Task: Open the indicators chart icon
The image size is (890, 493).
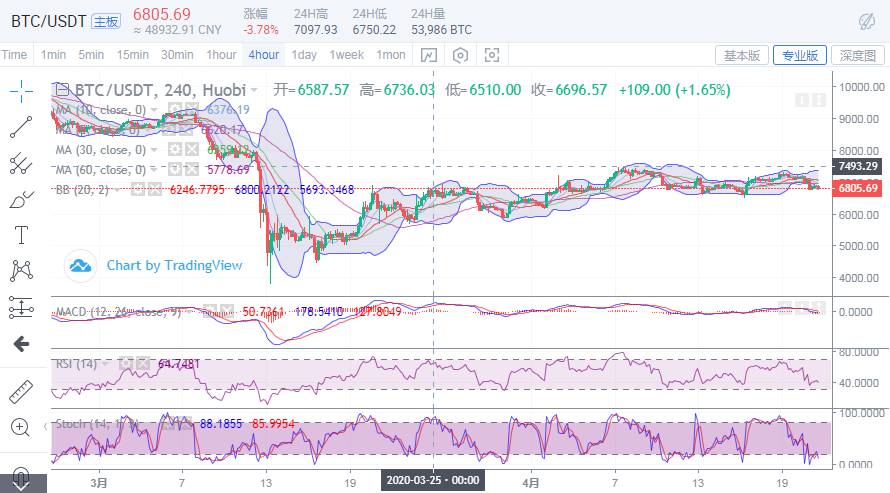Action: [429, 55]
